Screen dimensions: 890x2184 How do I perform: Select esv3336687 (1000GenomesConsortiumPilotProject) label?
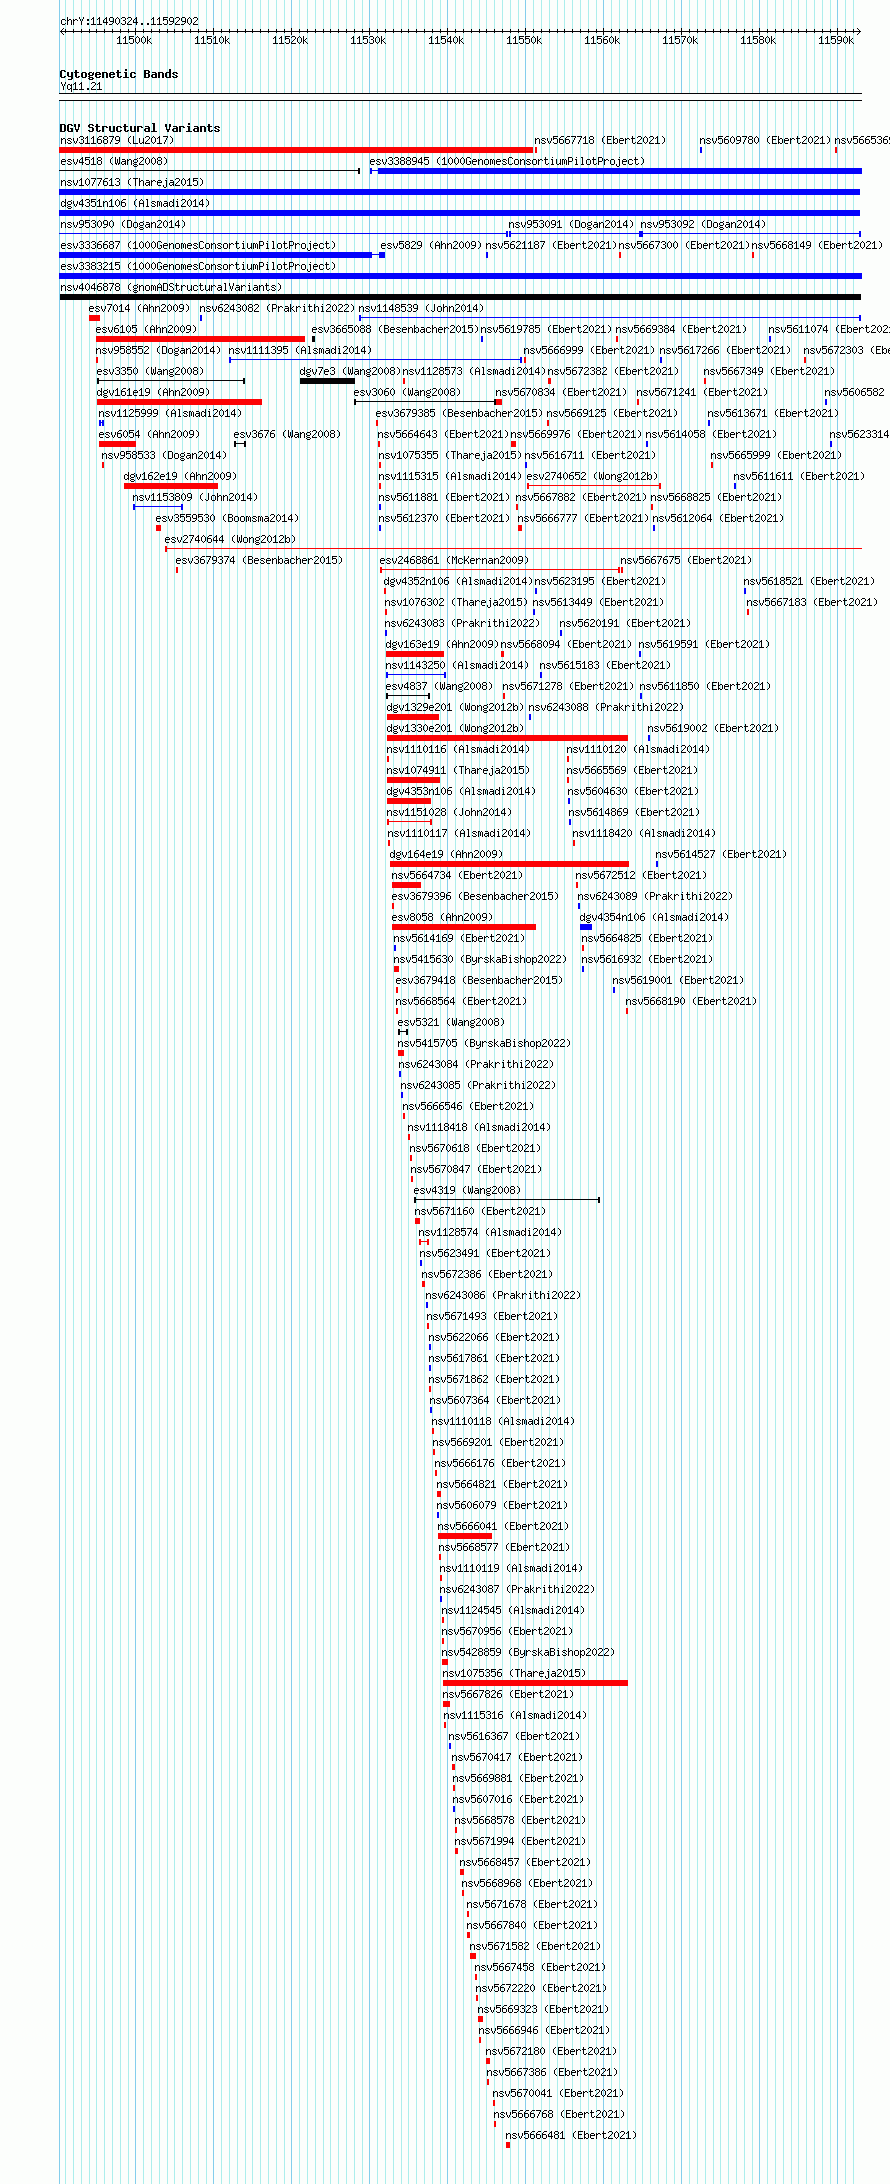coord(198,245)
